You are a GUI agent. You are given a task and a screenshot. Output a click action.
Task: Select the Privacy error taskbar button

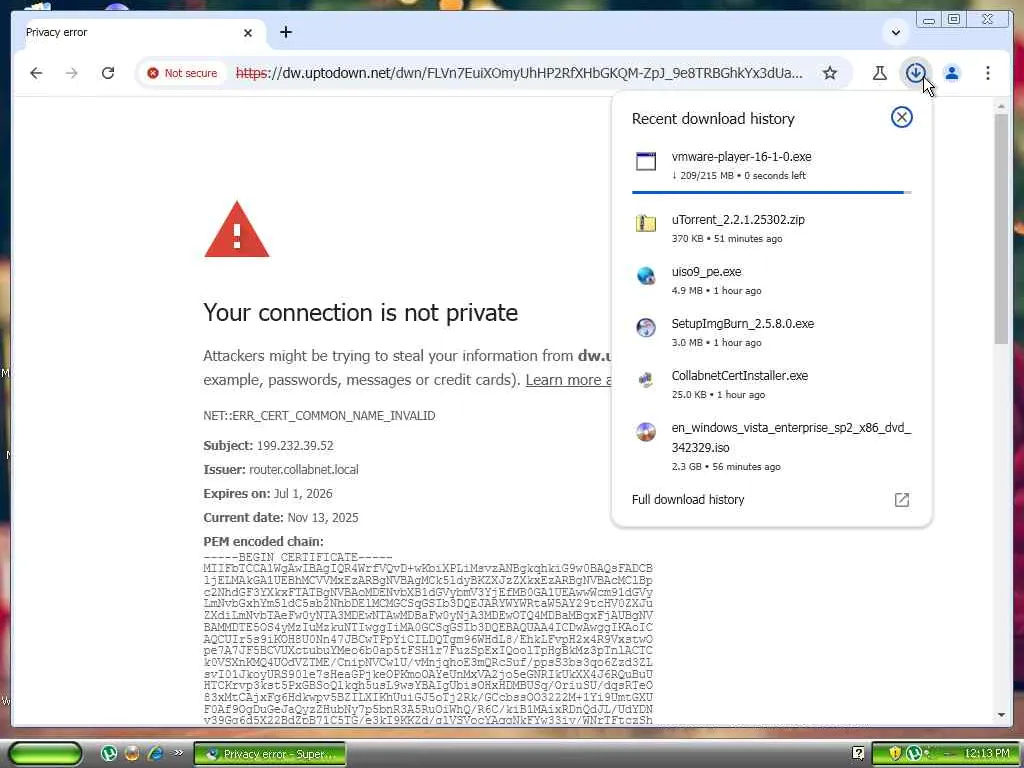click(x=270, y=754)
